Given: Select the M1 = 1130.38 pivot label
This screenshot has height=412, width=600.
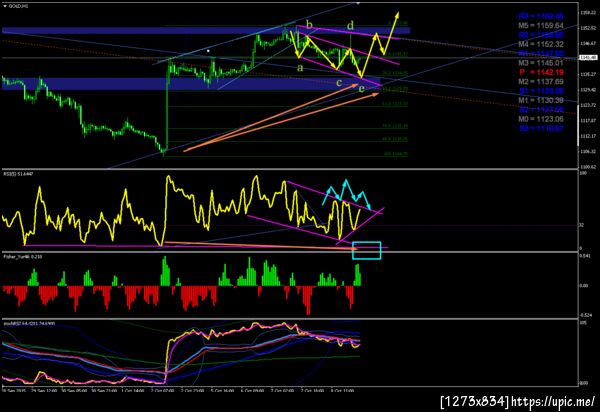Looking at the screenshot, I should point(541,100).
